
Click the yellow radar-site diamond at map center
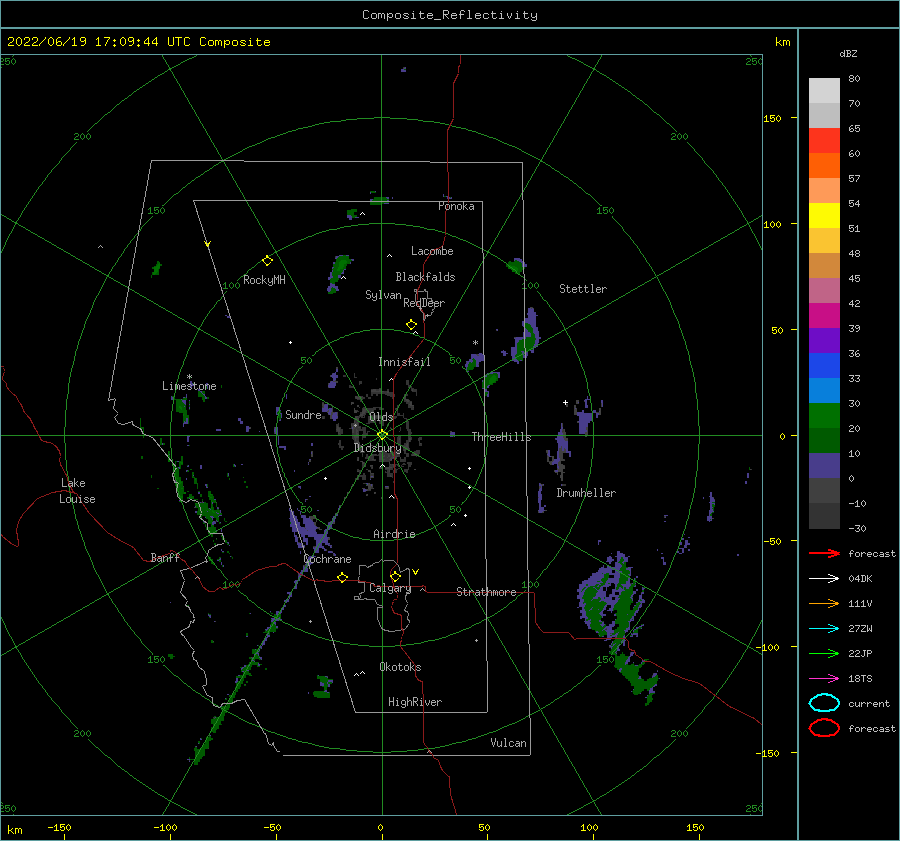(382, 435)
